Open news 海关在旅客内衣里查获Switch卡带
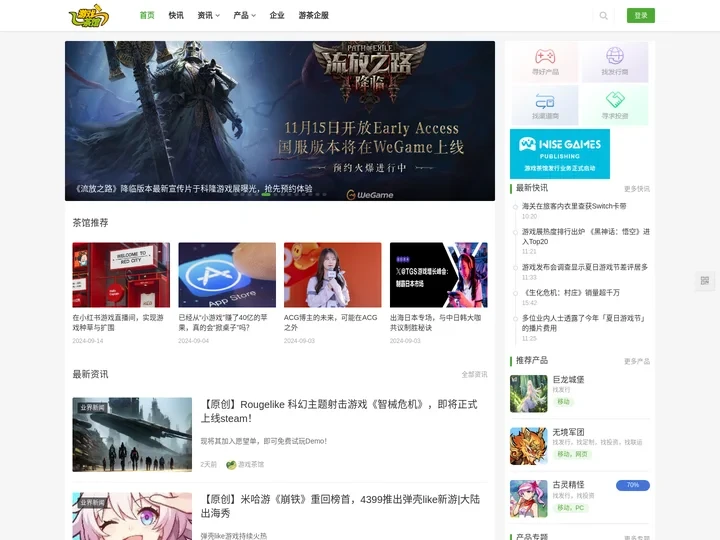 574,206
